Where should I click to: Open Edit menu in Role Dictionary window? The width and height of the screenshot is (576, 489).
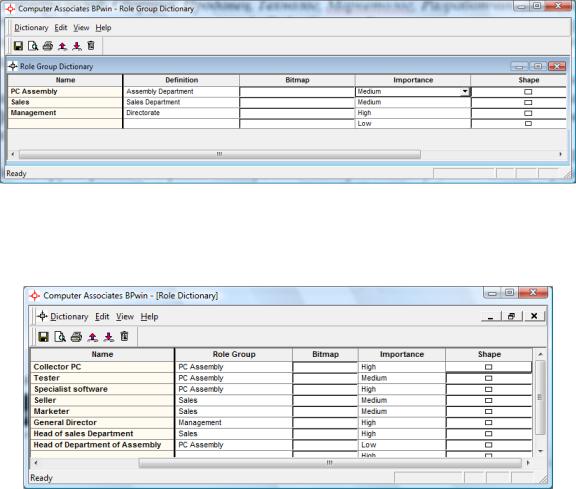[x=102, y=316]
